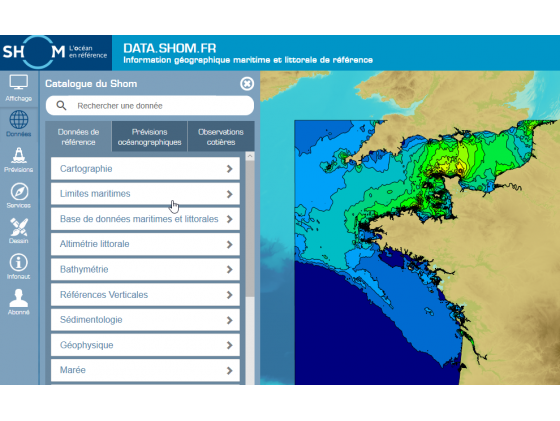
Task: Close the Catalogue du Shom panel
Action: (247, 84)
